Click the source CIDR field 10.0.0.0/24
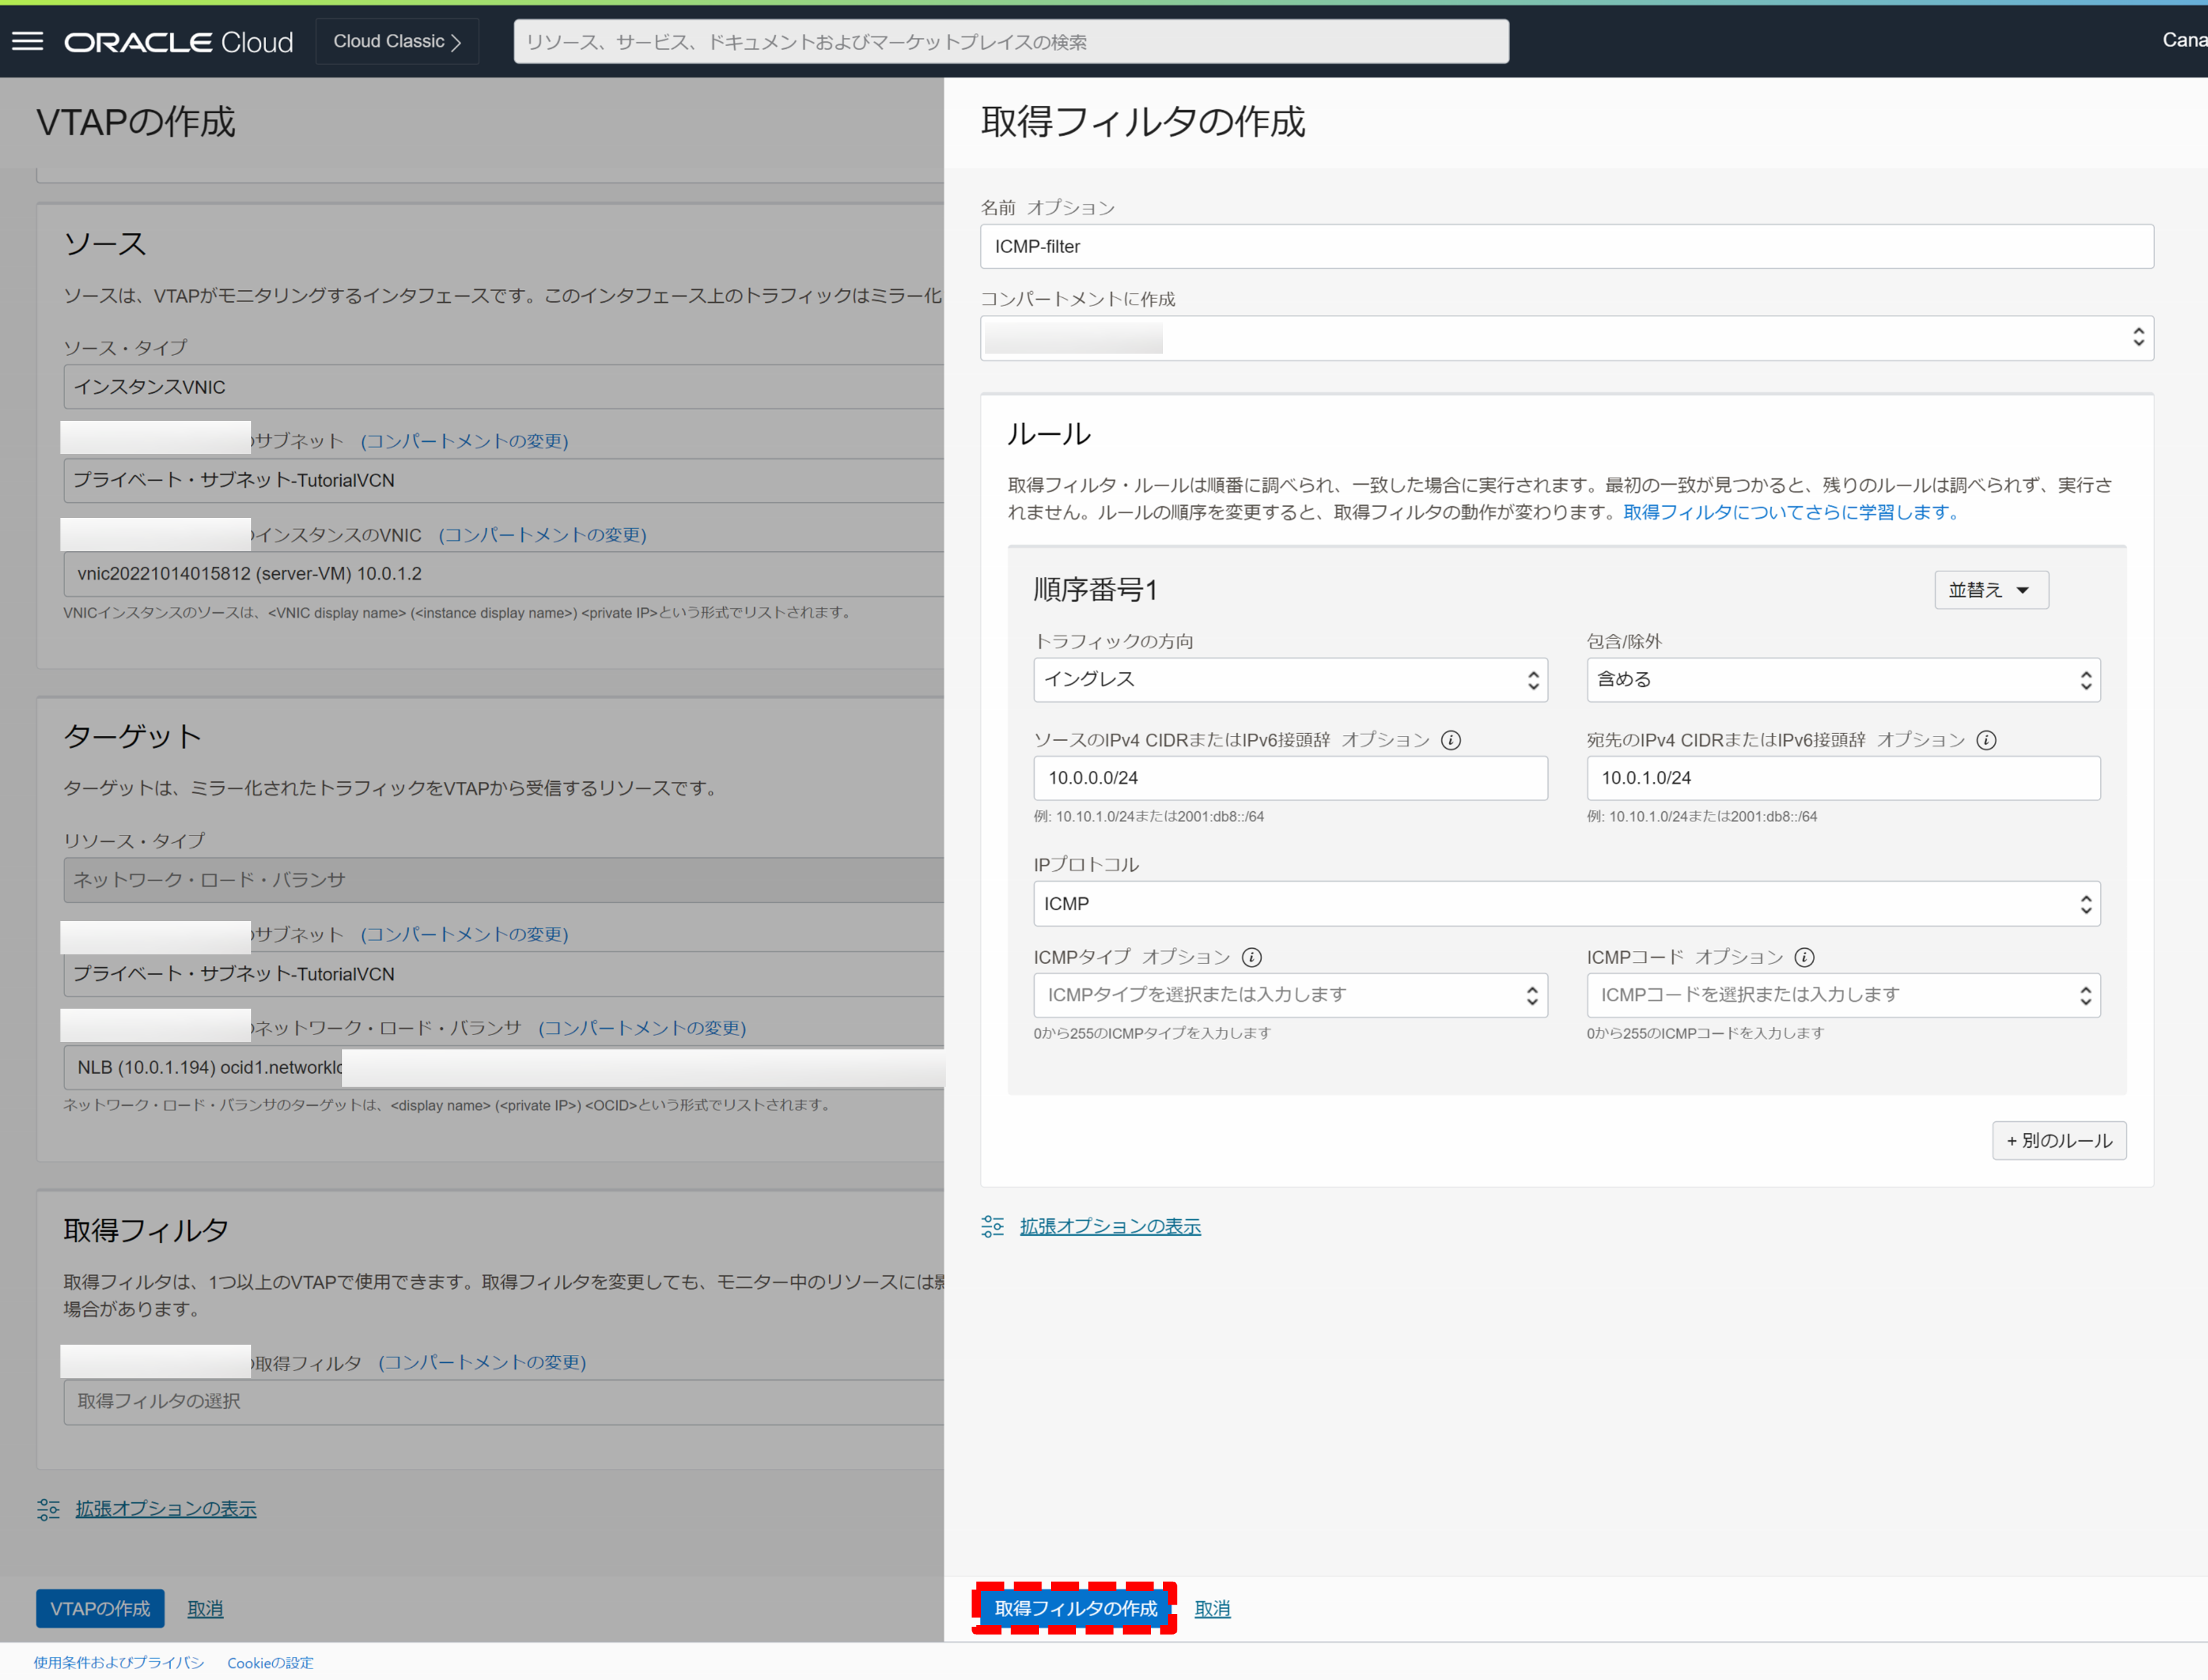The image size is (2208, 1680). [1290, 778]
